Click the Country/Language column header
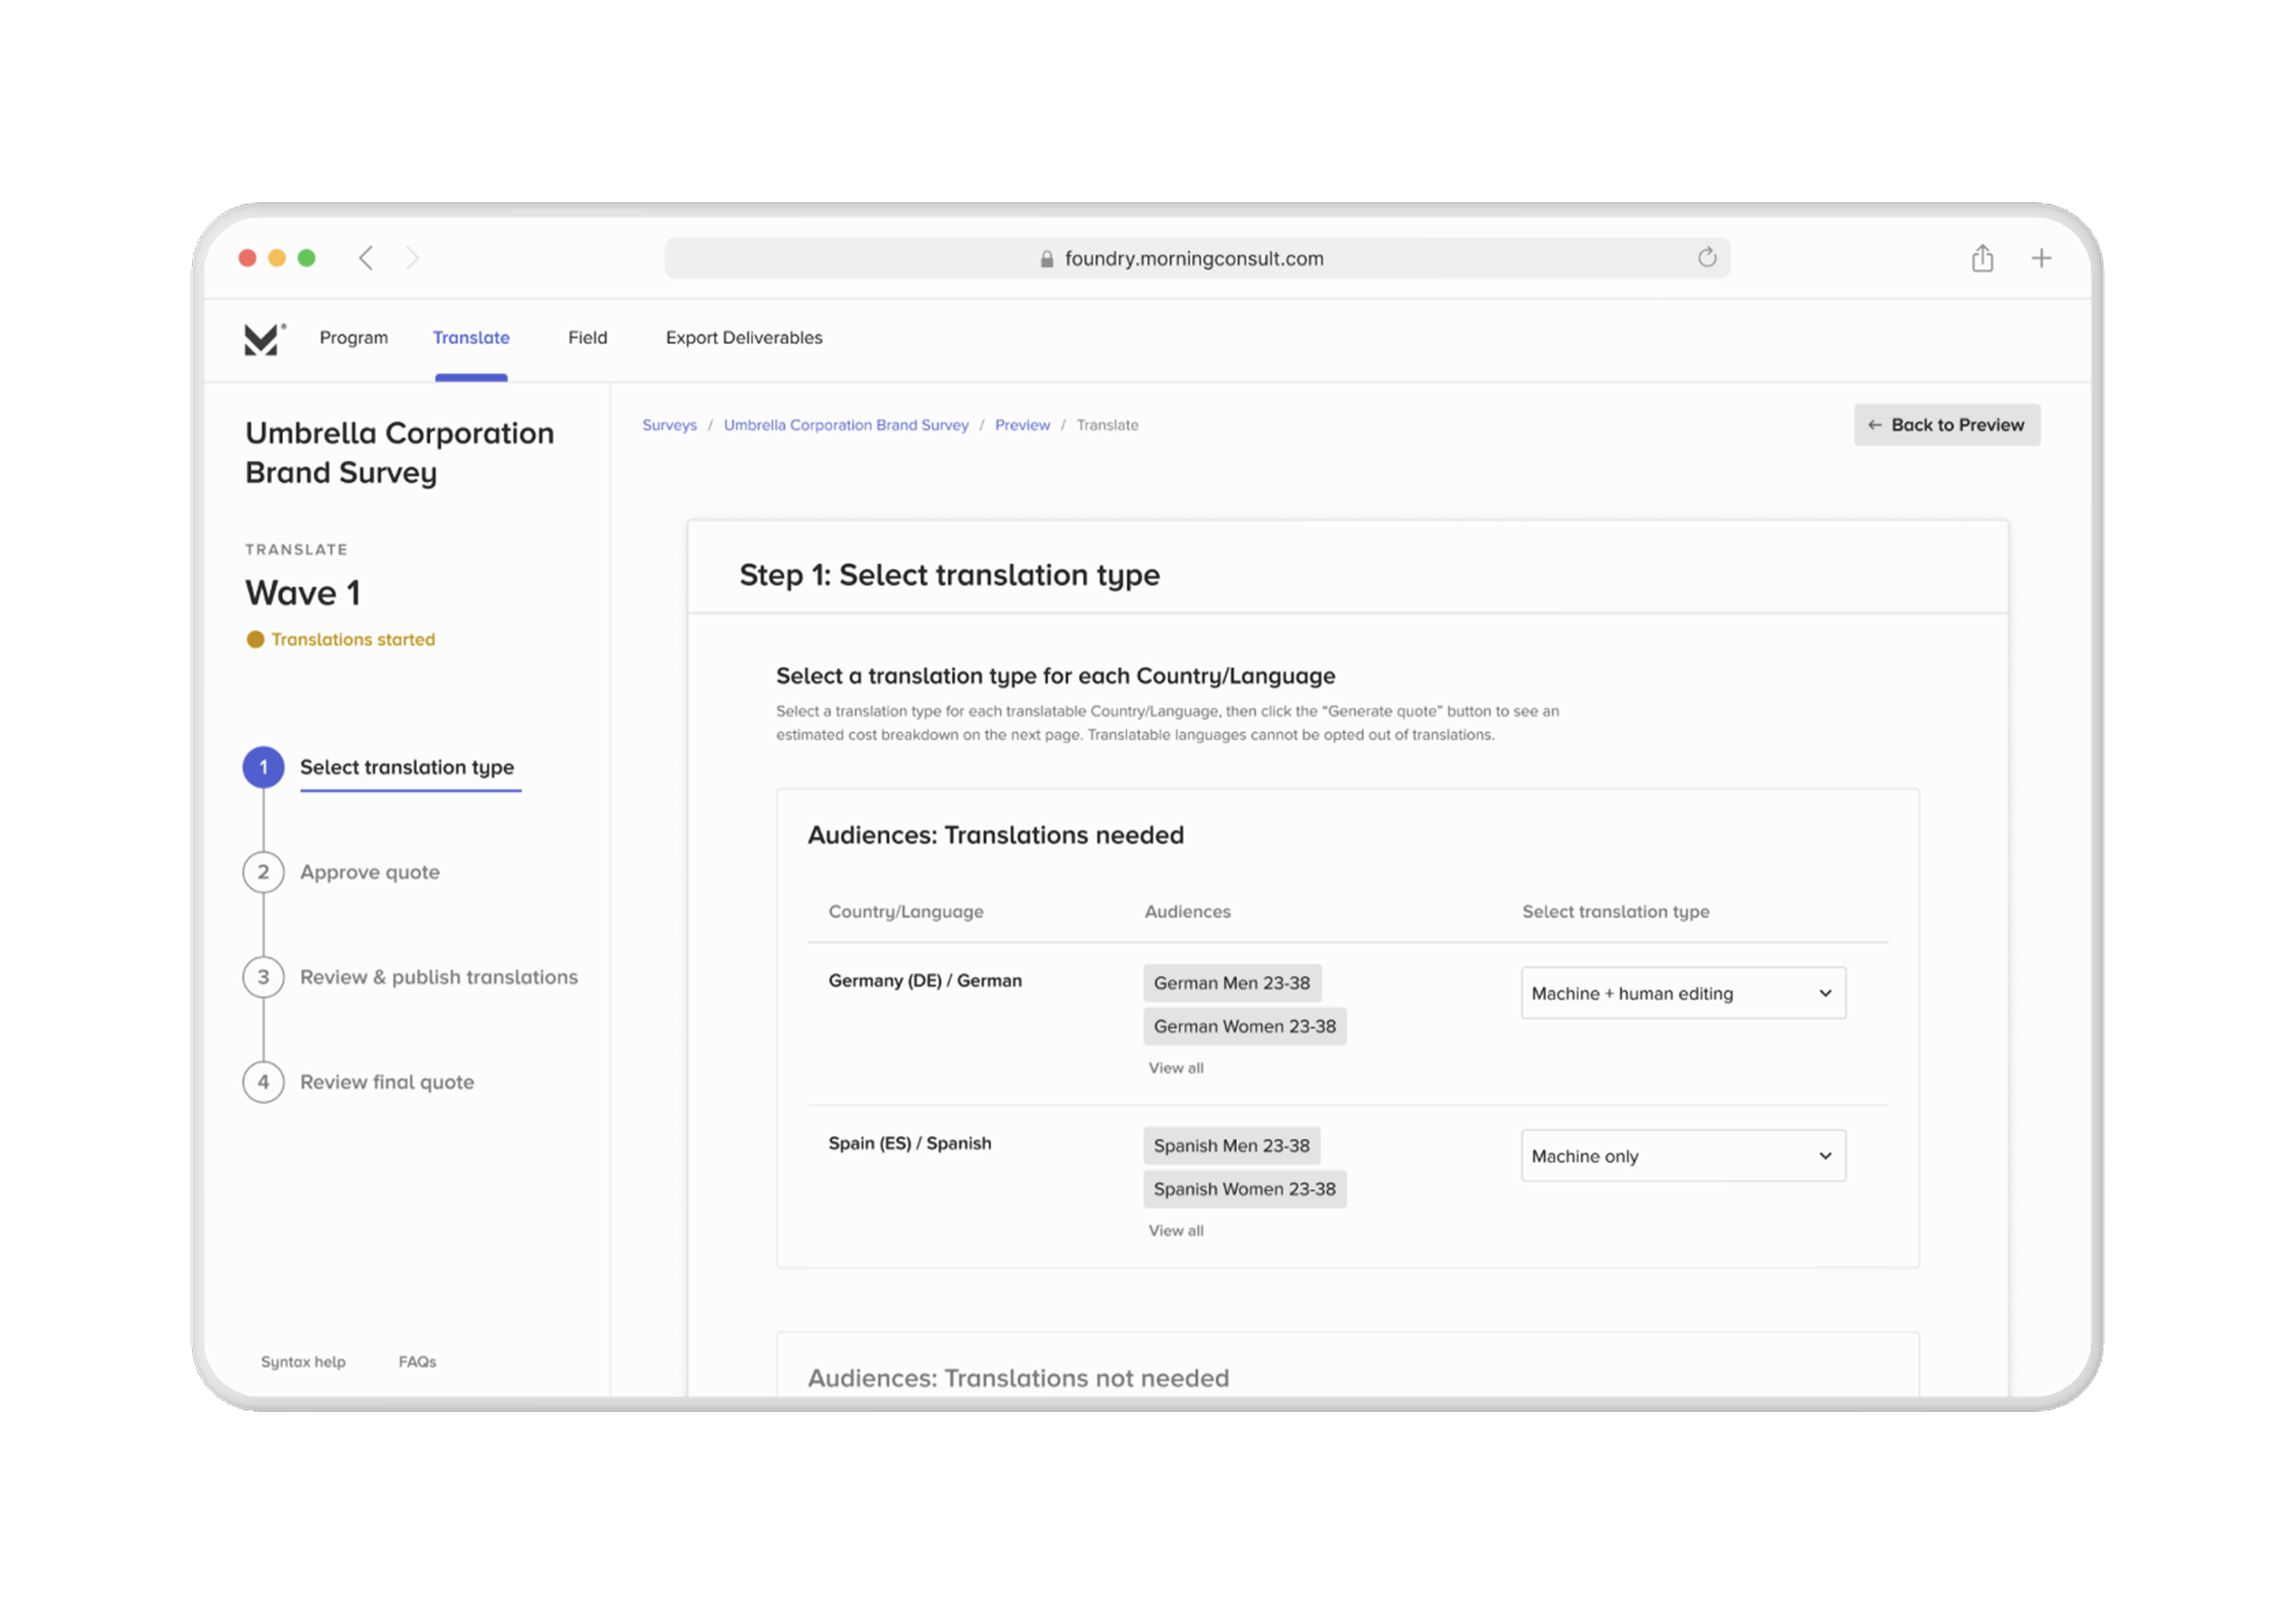Screen dimensions: 2296x1613 (906, 912)
